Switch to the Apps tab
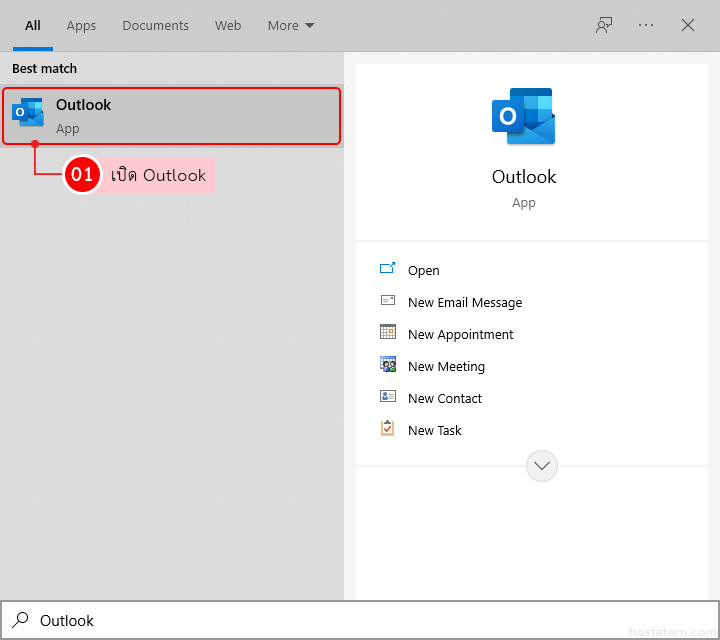Screen dimensions: 720x640 tap(81, 25)
